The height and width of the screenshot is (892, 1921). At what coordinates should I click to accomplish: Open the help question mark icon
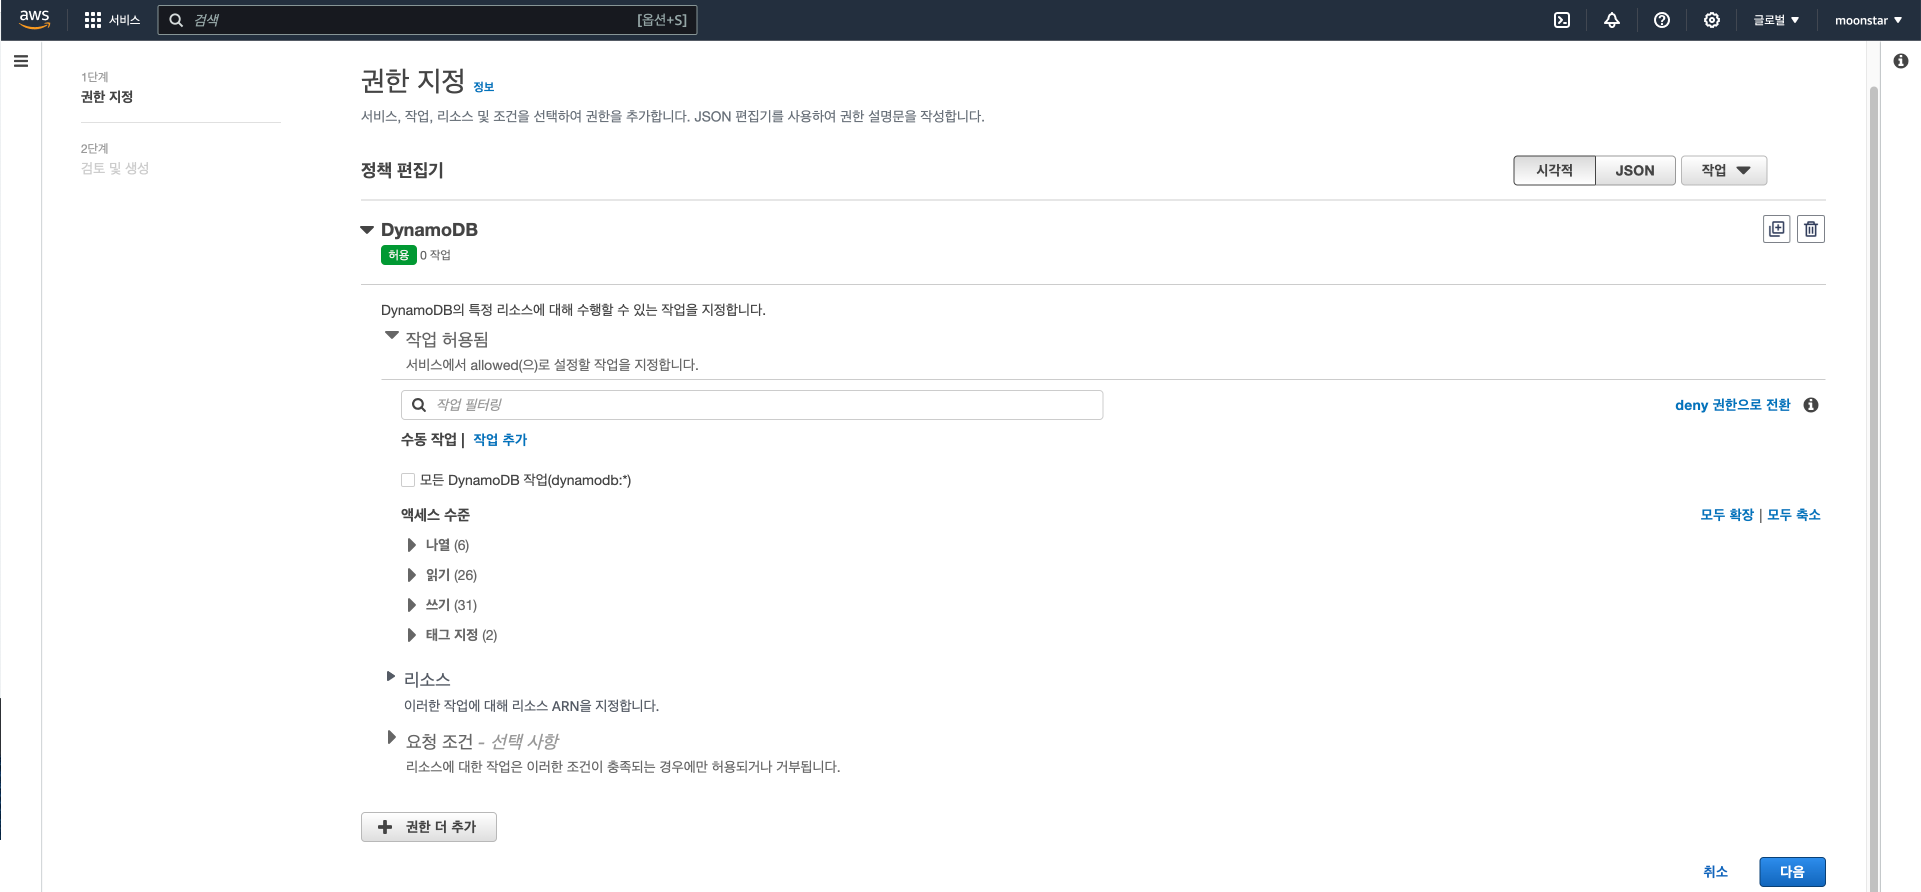(1662, 20)
